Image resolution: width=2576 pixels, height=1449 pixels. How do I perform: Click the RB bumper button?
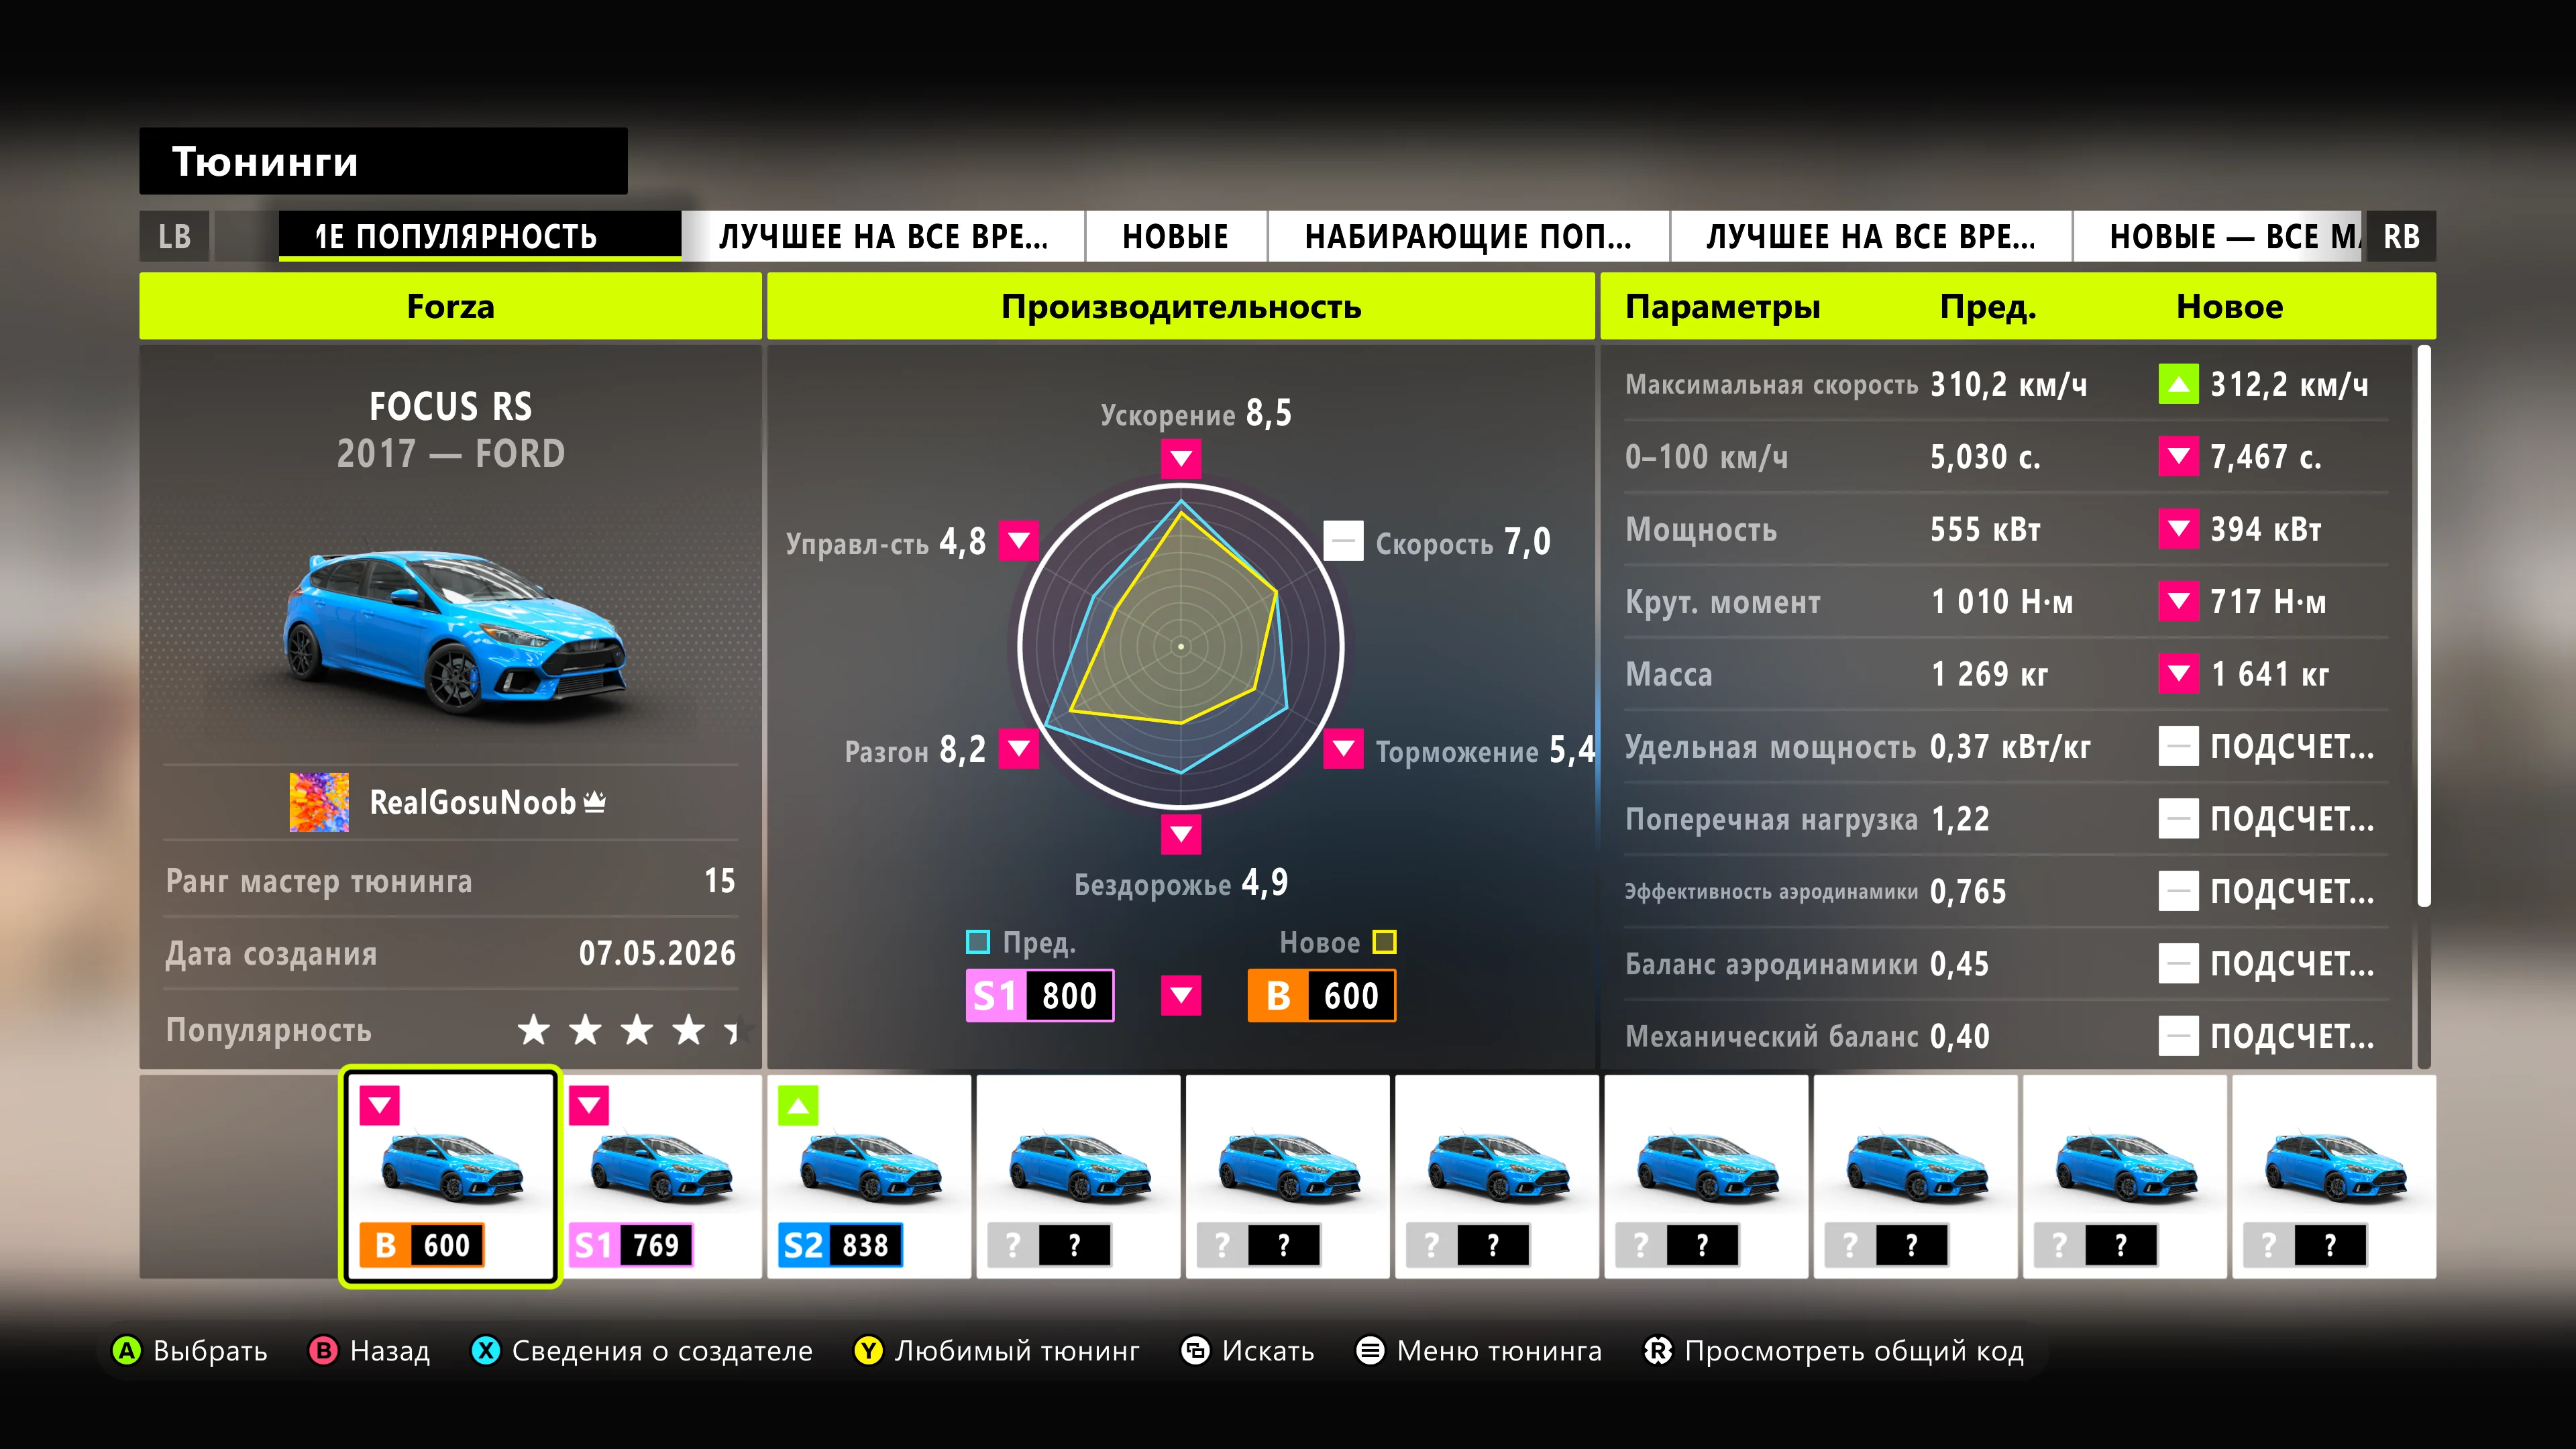pos(2400,236)
